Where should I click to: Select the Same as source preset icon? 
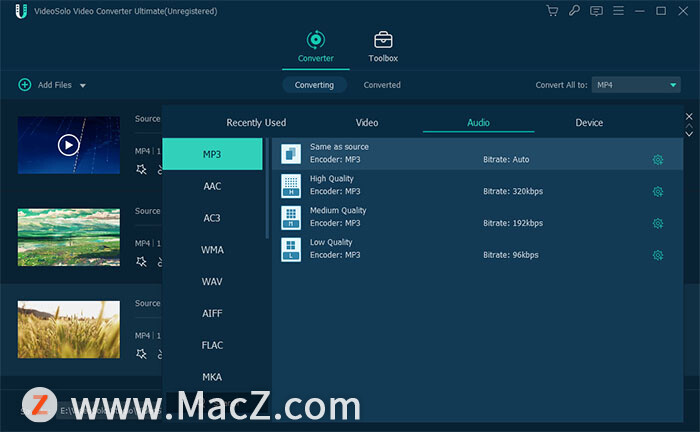click(x=291, y=154)
